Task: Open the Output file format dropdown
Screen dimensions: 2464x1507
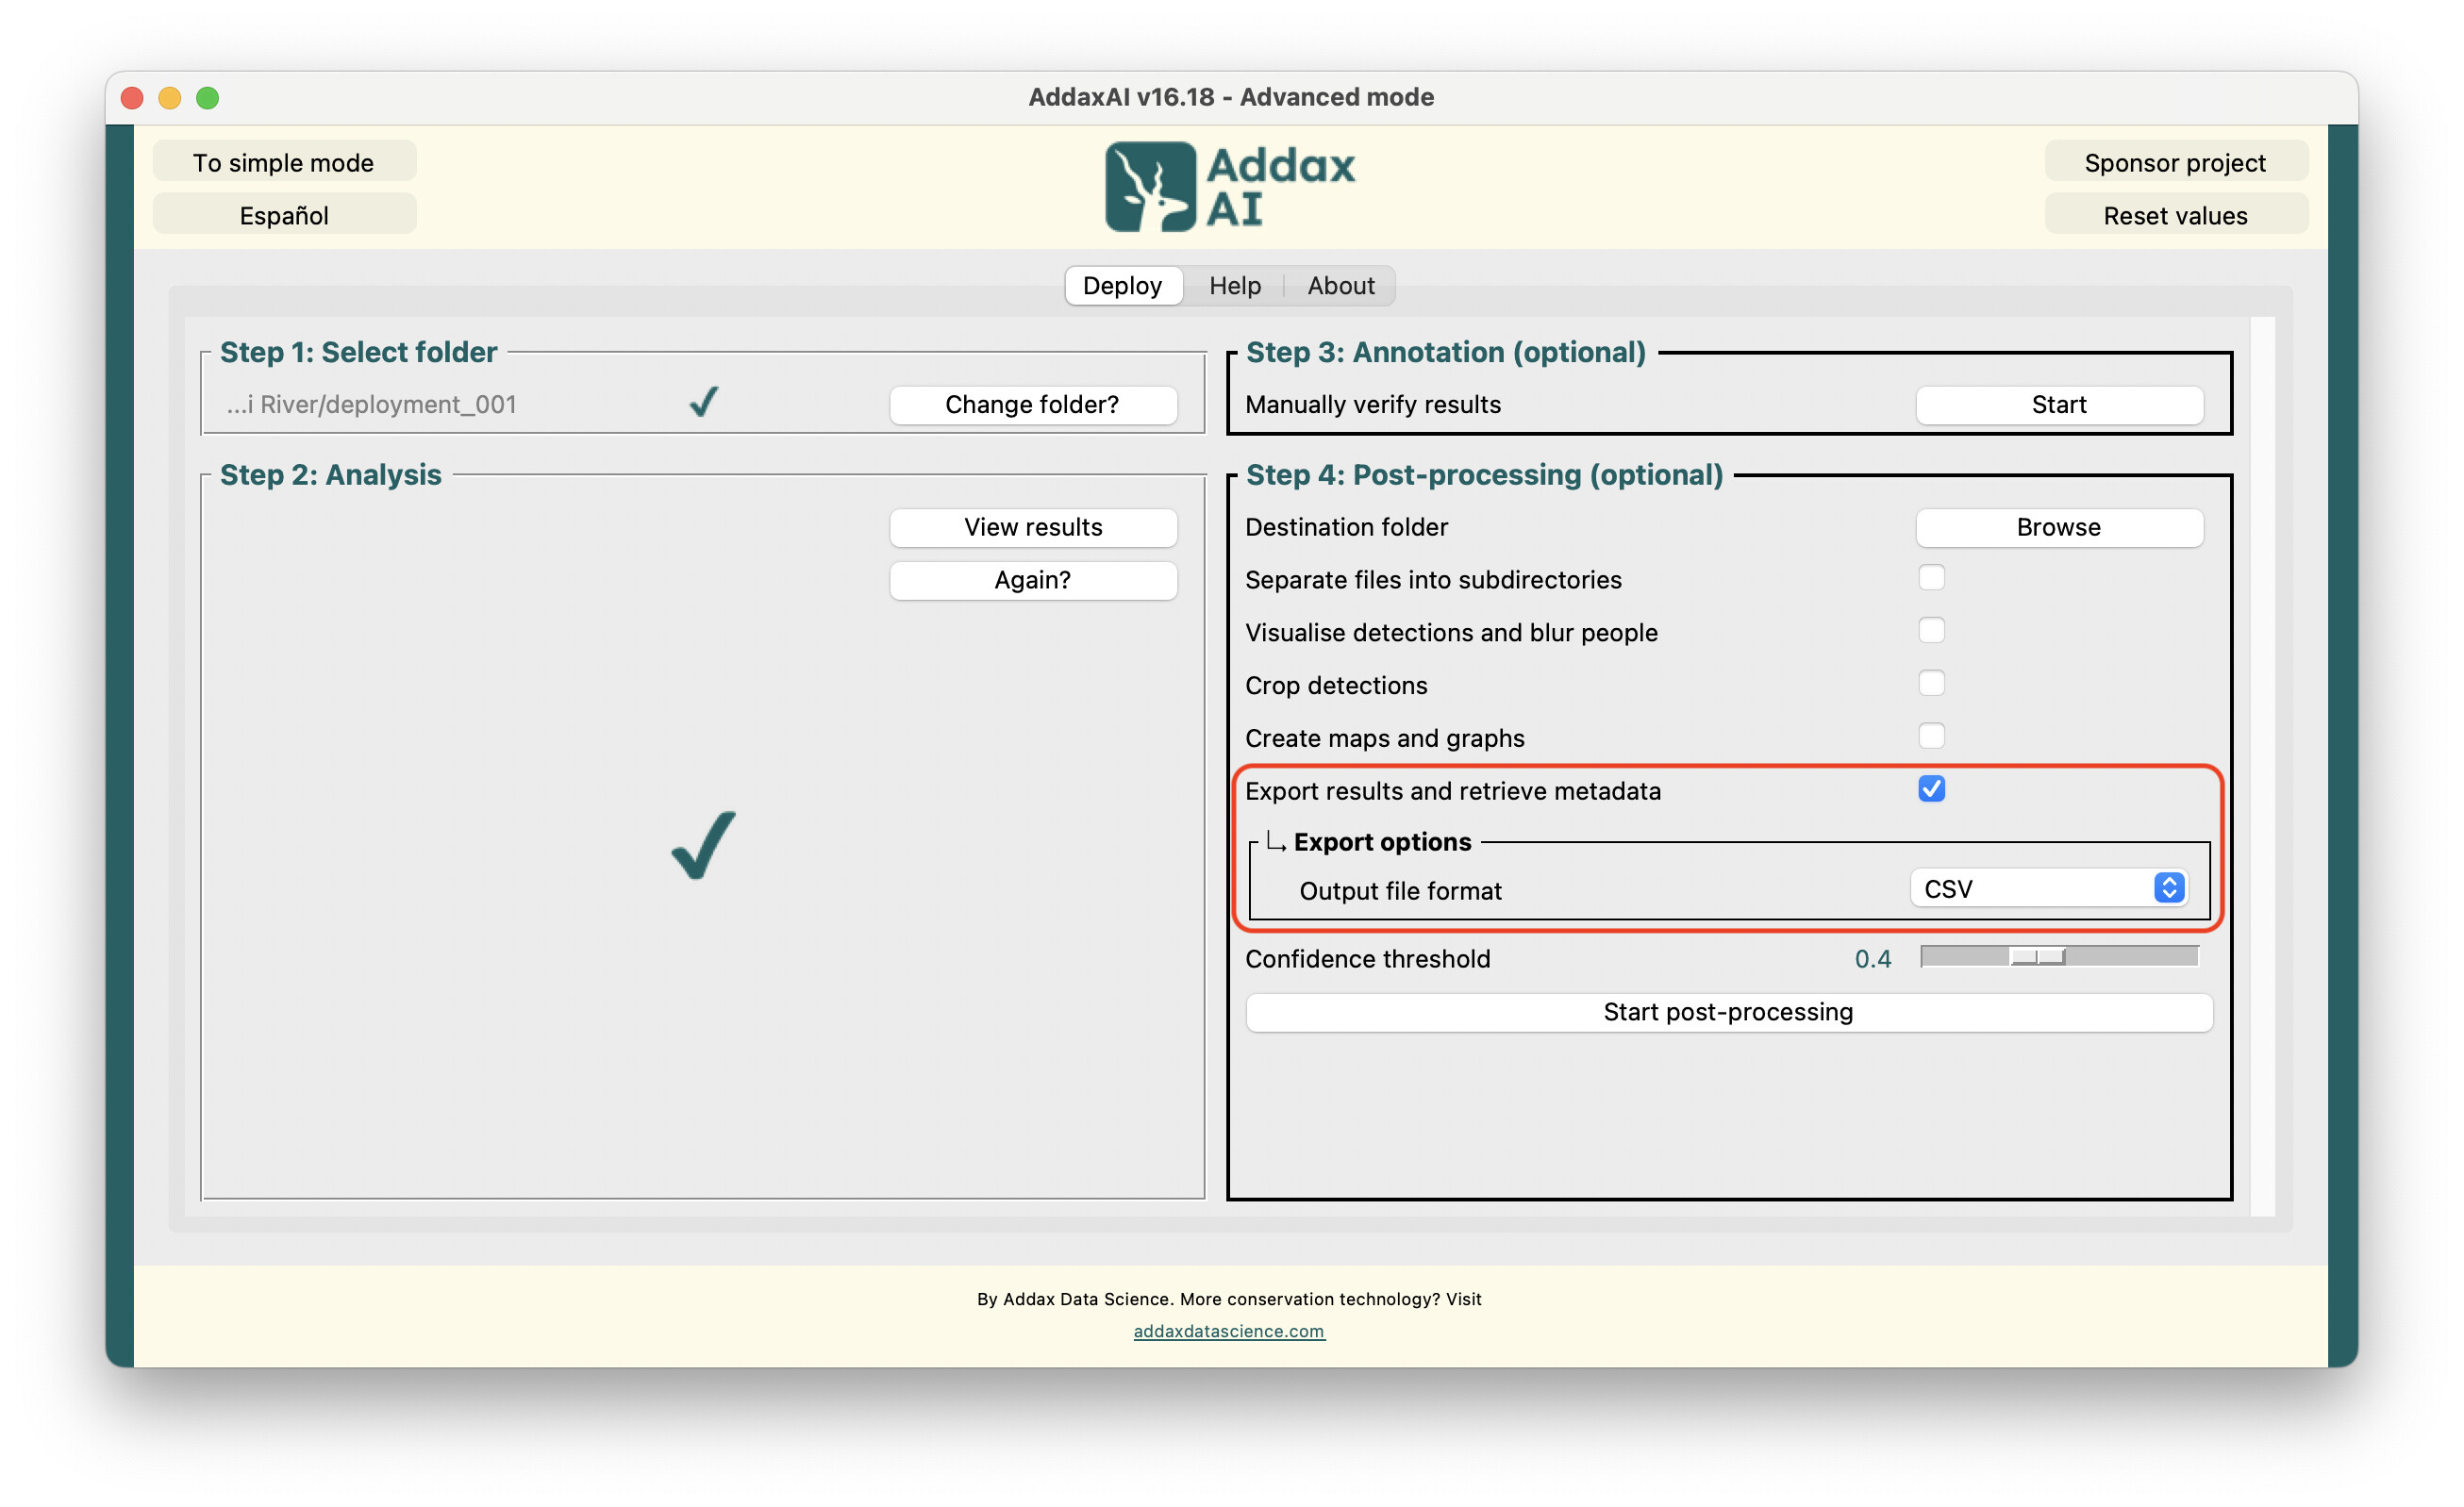Action: (2049, 889)
